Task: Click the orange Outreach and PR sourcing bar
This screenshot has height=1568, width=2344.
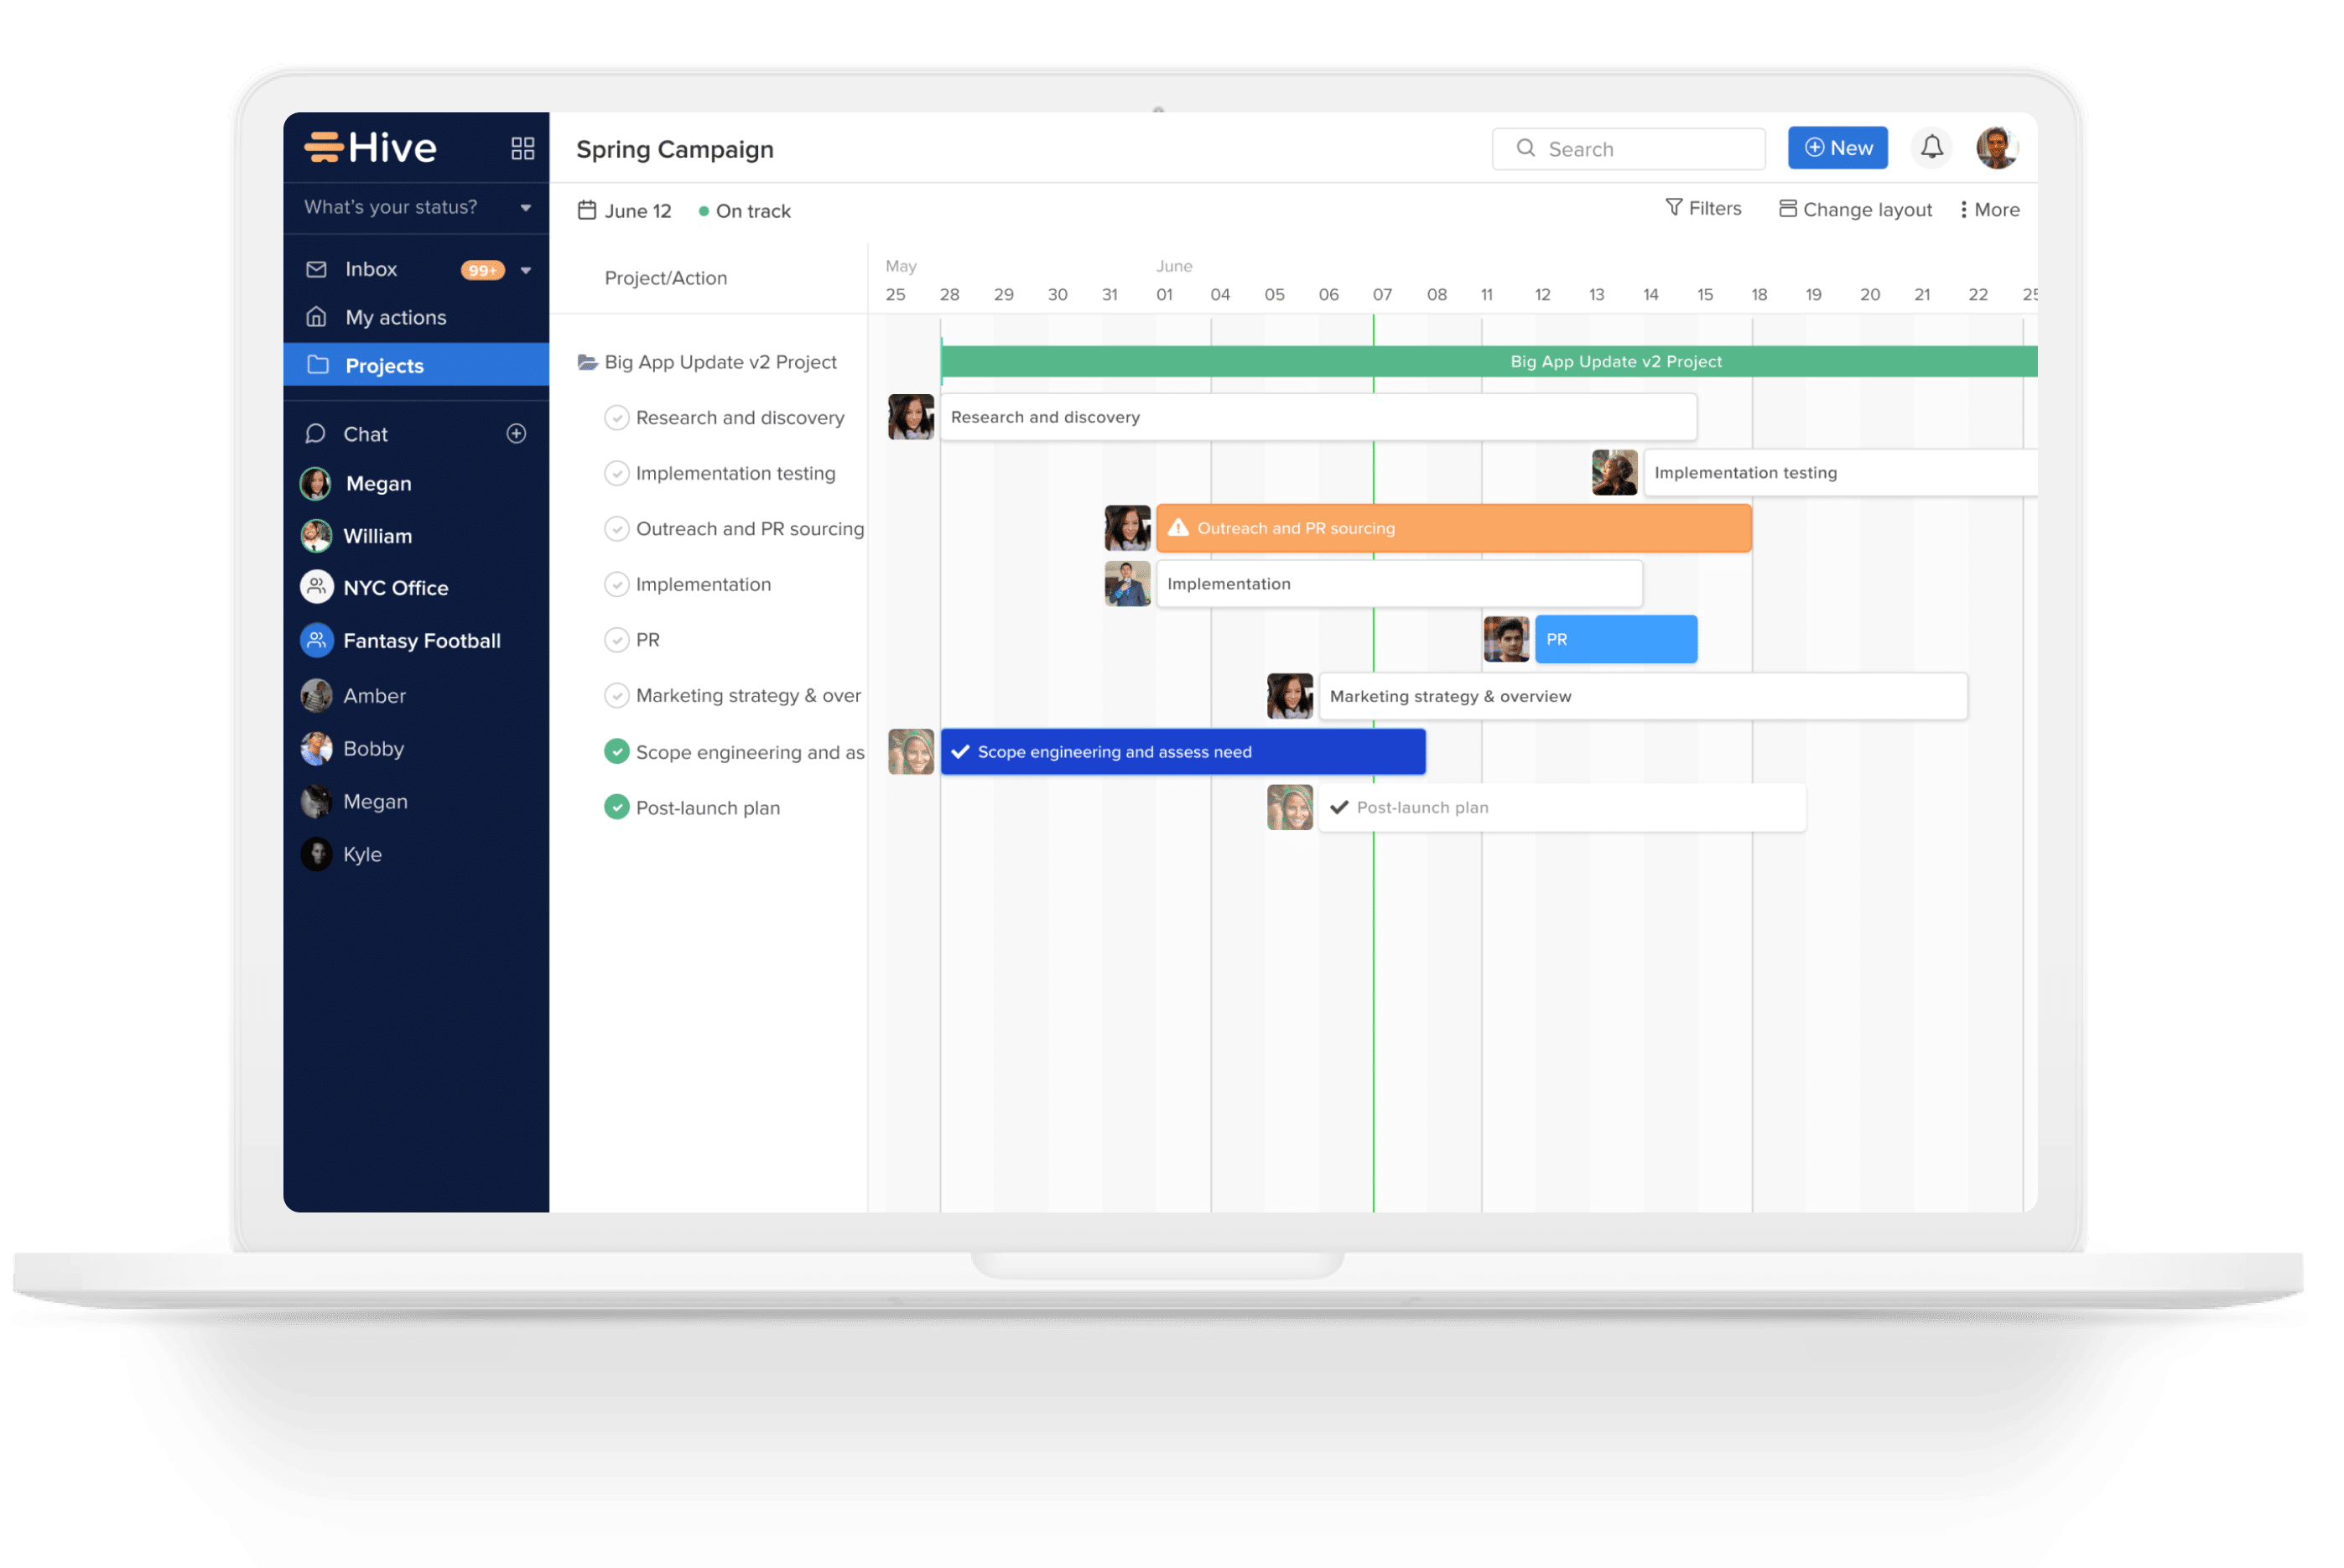Action: (1450, 528)
